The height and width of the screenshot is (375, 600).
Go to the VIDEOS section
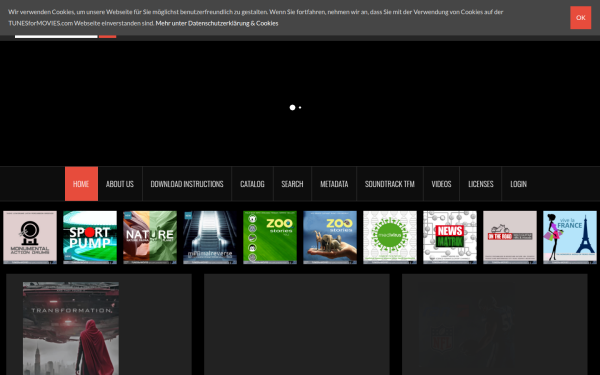pos(441,184)
